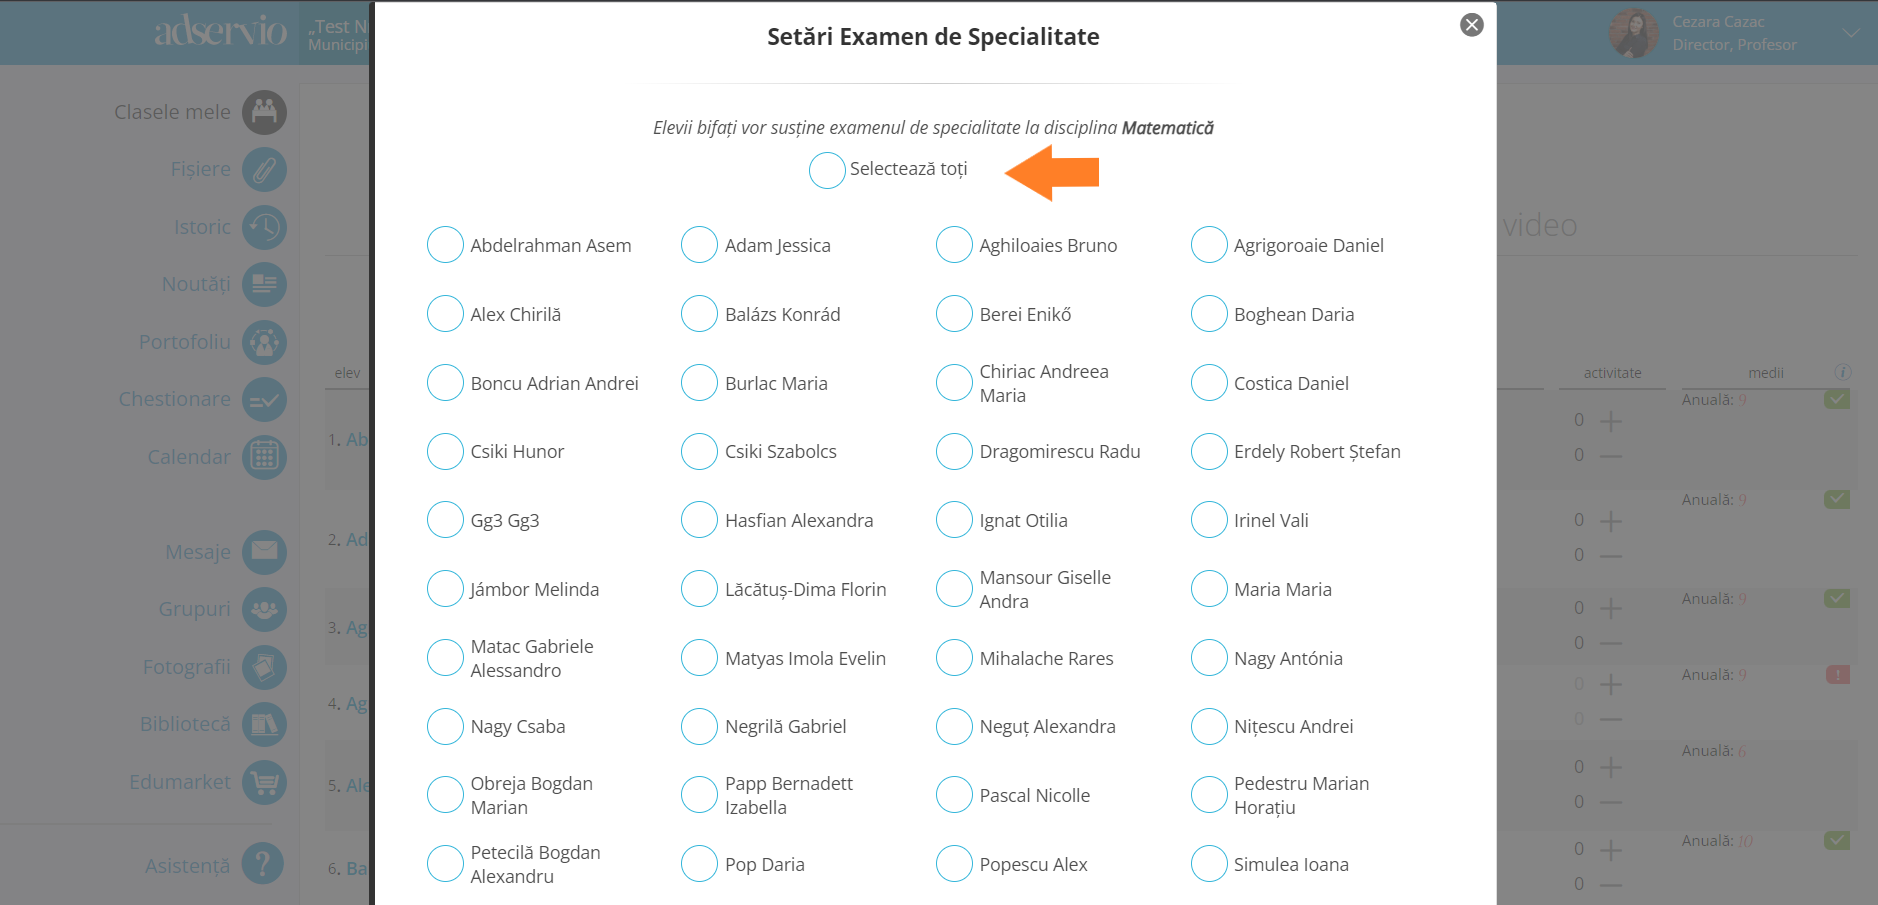The height and width of the screenshot is (905, 1878).
Task: Select student Abdelrahman Asem checkbox
Action: coord(445,244)
